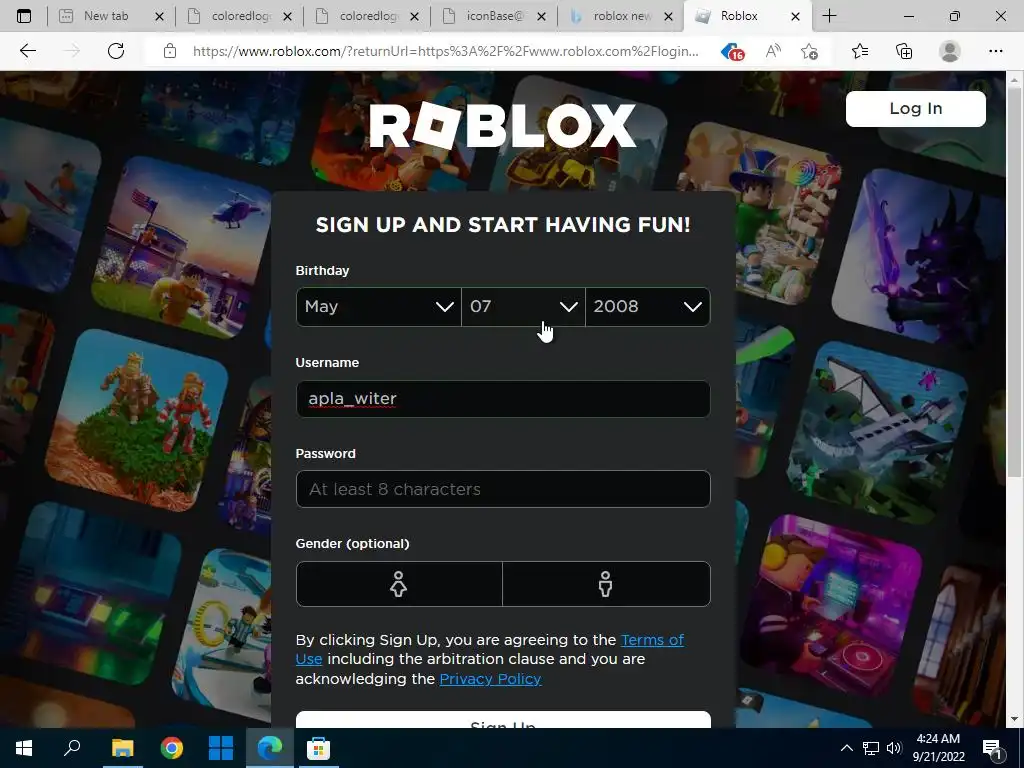Switch to the New tab browser tab

106,16
